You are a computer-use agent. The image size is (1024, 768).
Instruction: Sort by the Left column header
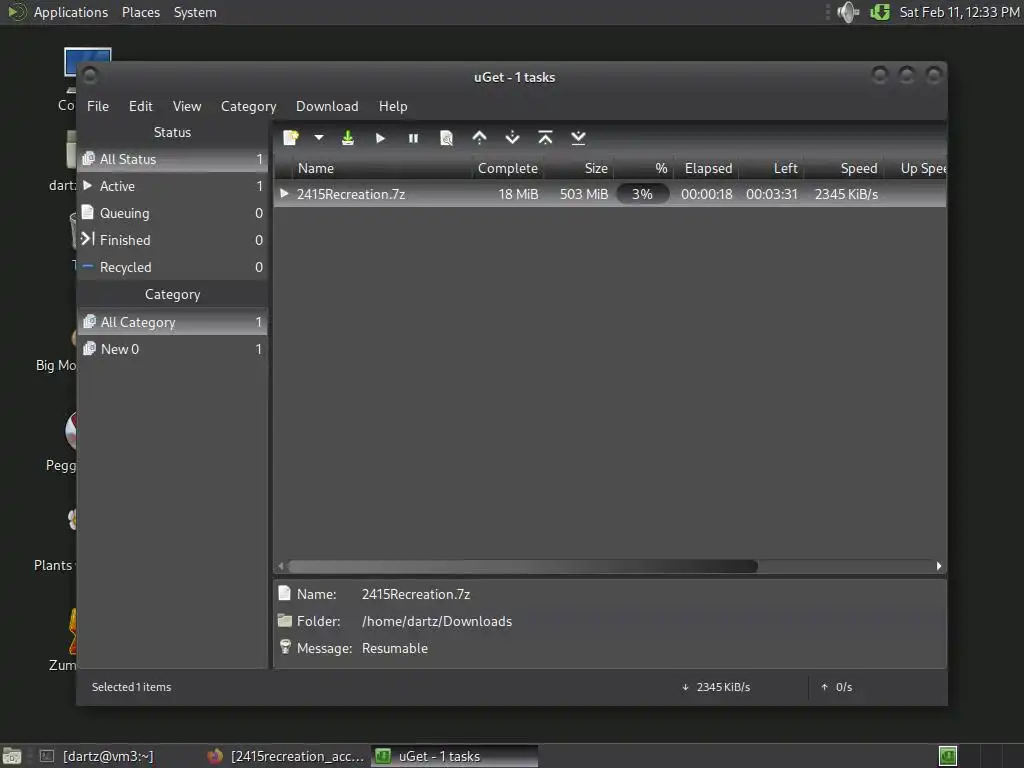[771, 168]
